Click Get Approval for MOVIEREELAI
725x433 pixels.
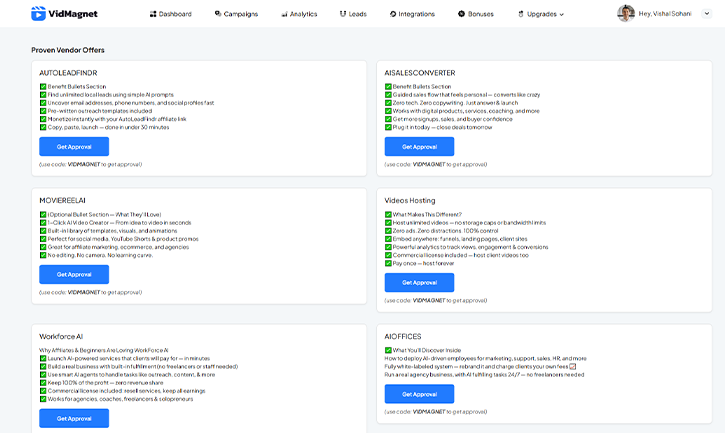(x=74, y=274)
